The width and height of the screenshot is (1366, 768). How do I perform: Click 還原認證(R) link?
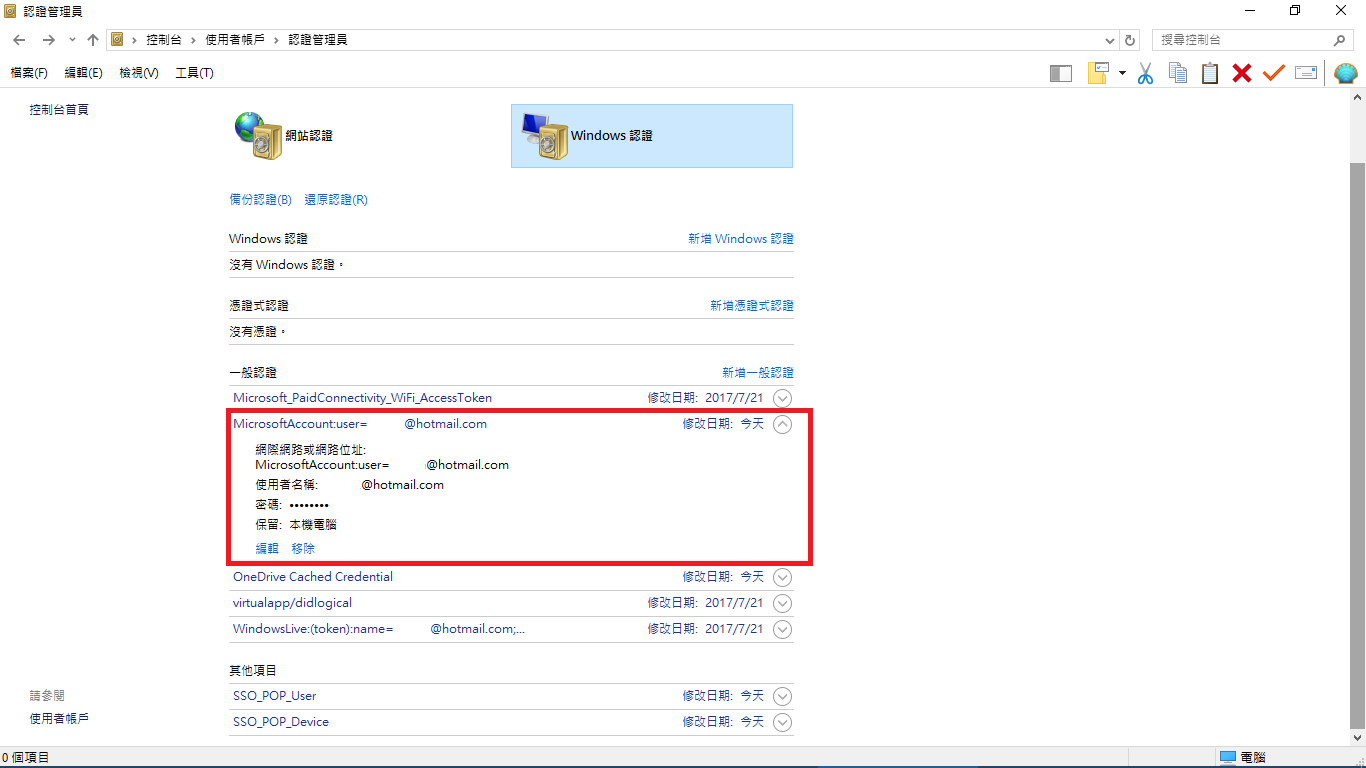pos(336,200)
